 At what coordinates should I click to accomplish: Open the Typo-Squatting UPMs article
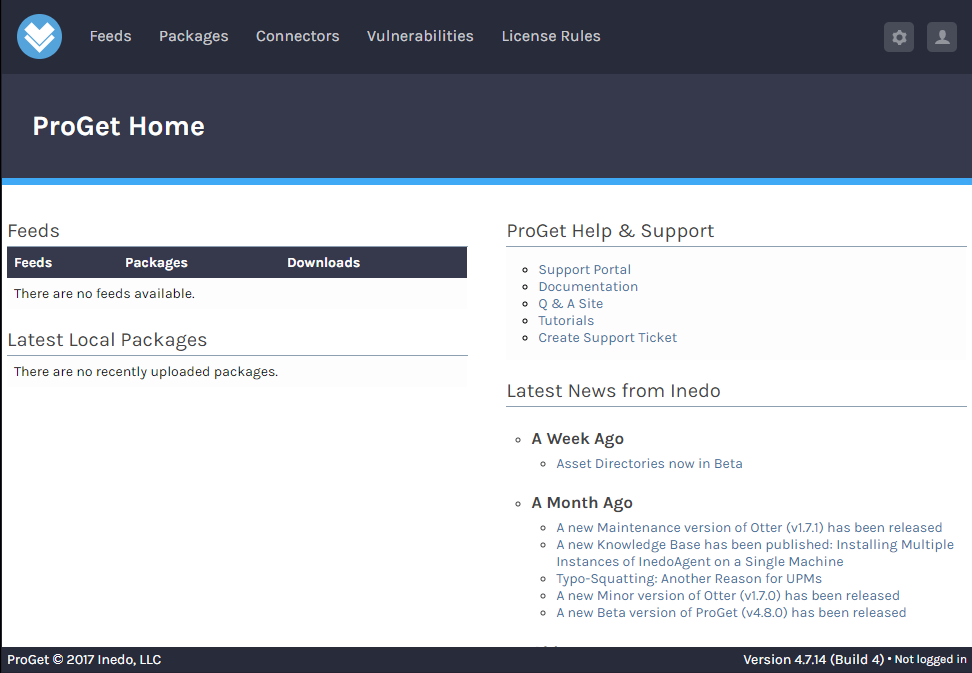point(689,579)
